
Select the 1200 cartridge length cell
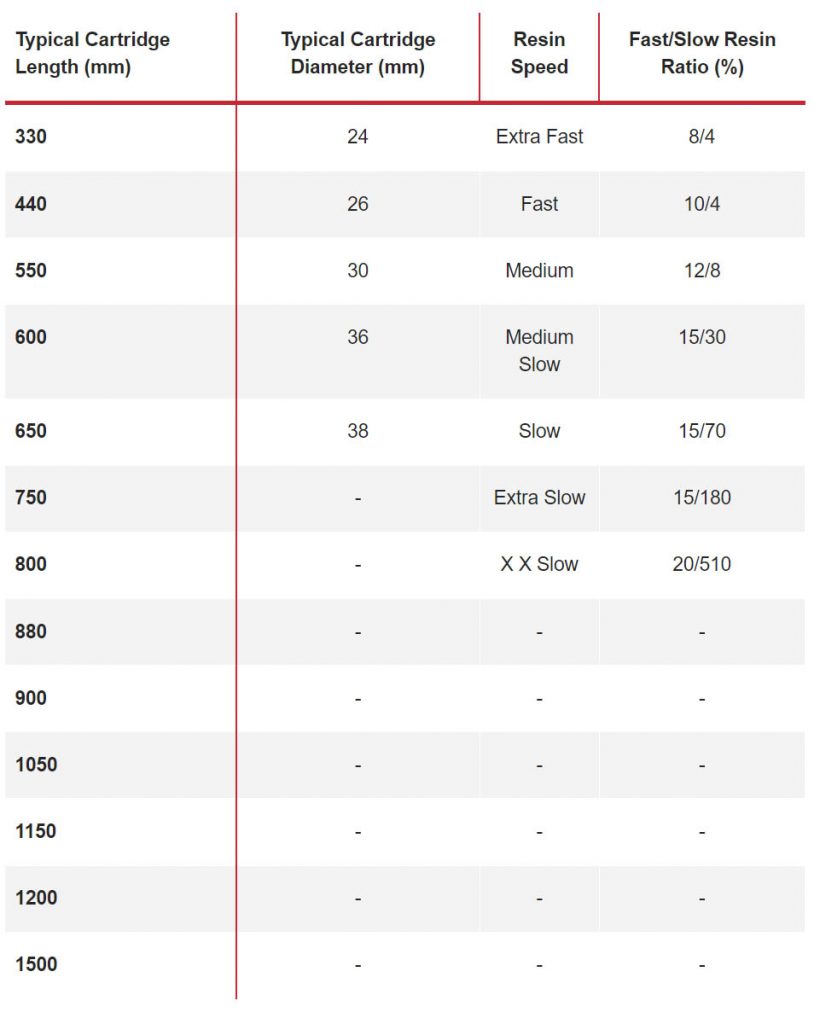pyautogui.click(x=36, y=898)
